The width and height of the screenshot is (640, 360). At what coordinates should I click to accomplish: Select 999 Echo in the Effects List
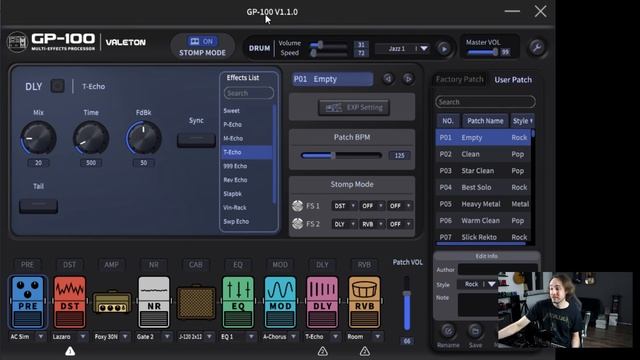pos(247,166)
